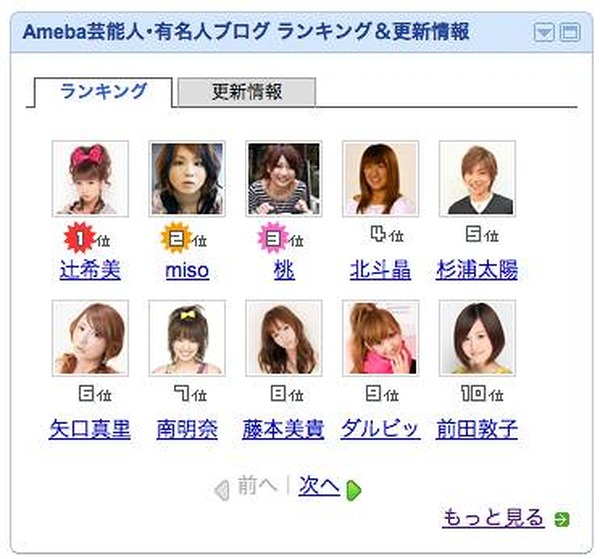Select the ランキング tab

click(103, 92)
